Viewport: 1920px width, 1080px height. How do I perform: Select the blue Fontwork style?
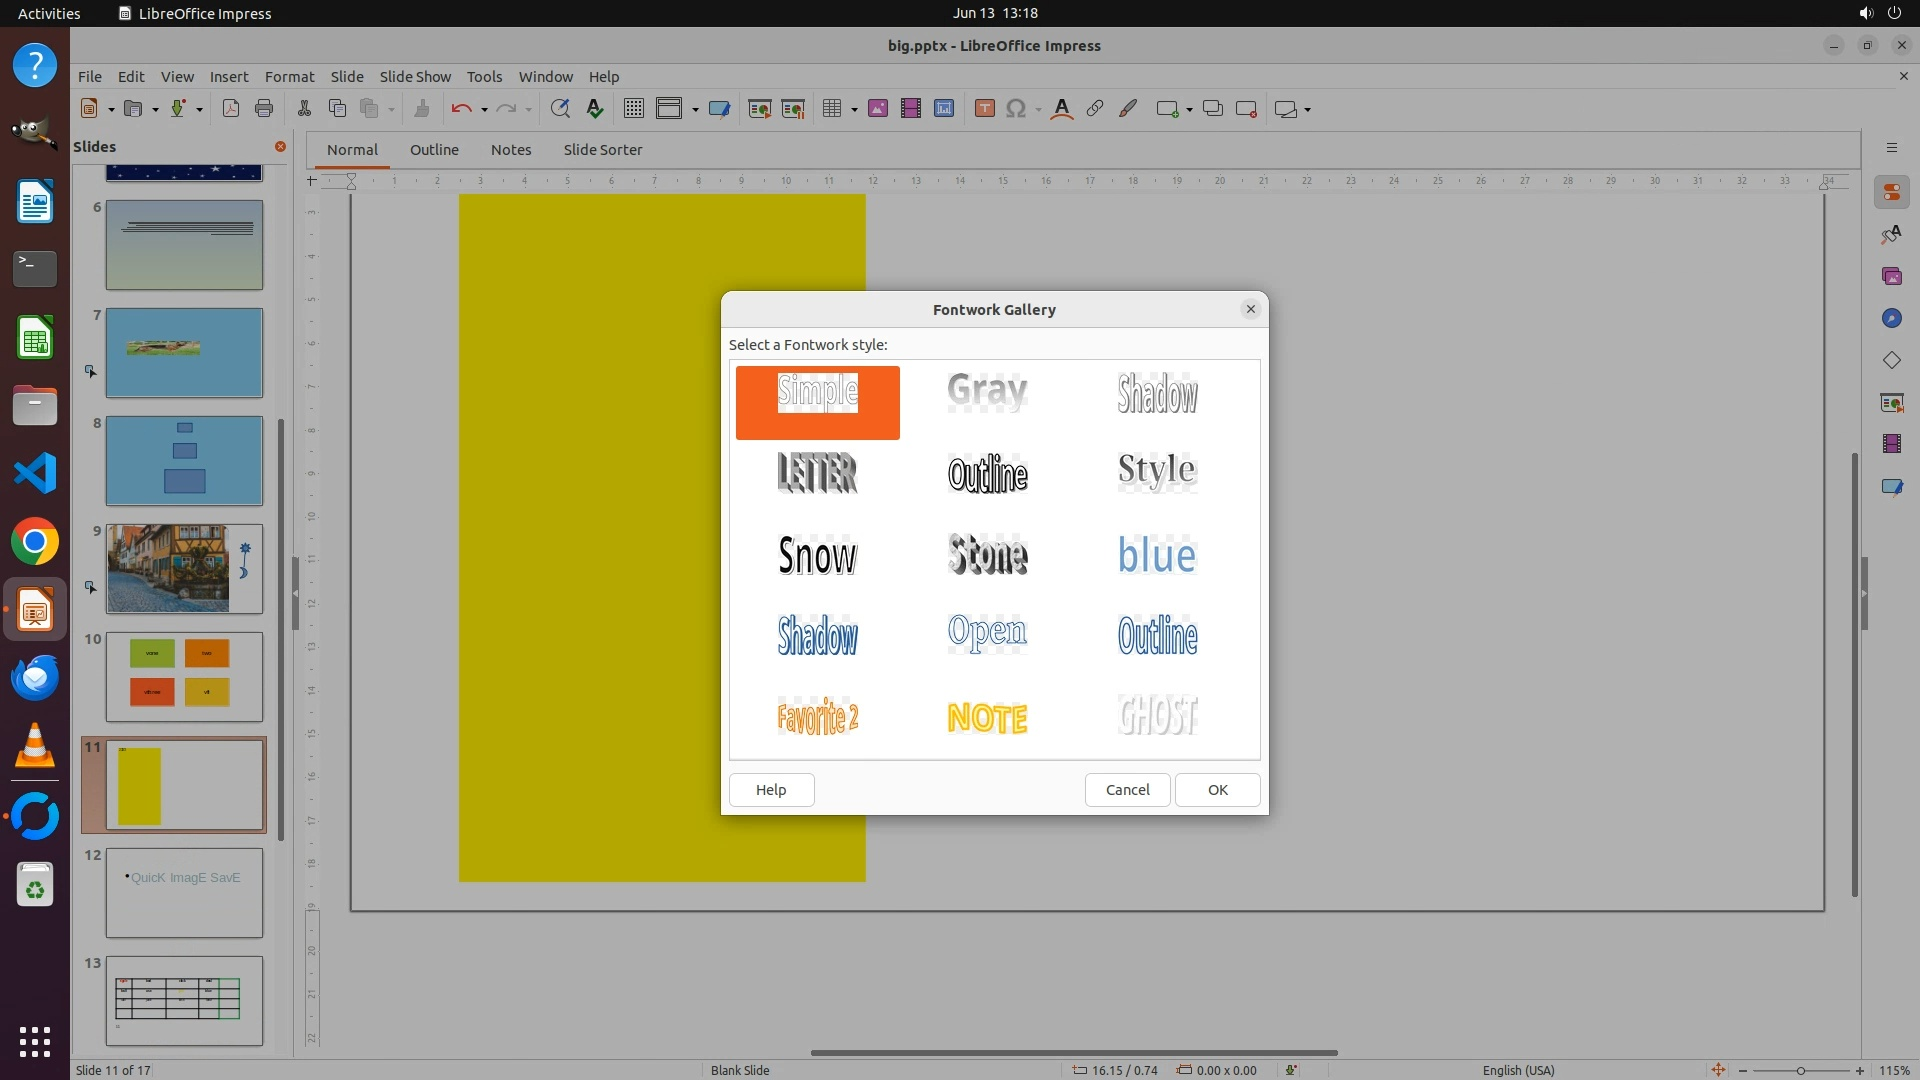1157,555
